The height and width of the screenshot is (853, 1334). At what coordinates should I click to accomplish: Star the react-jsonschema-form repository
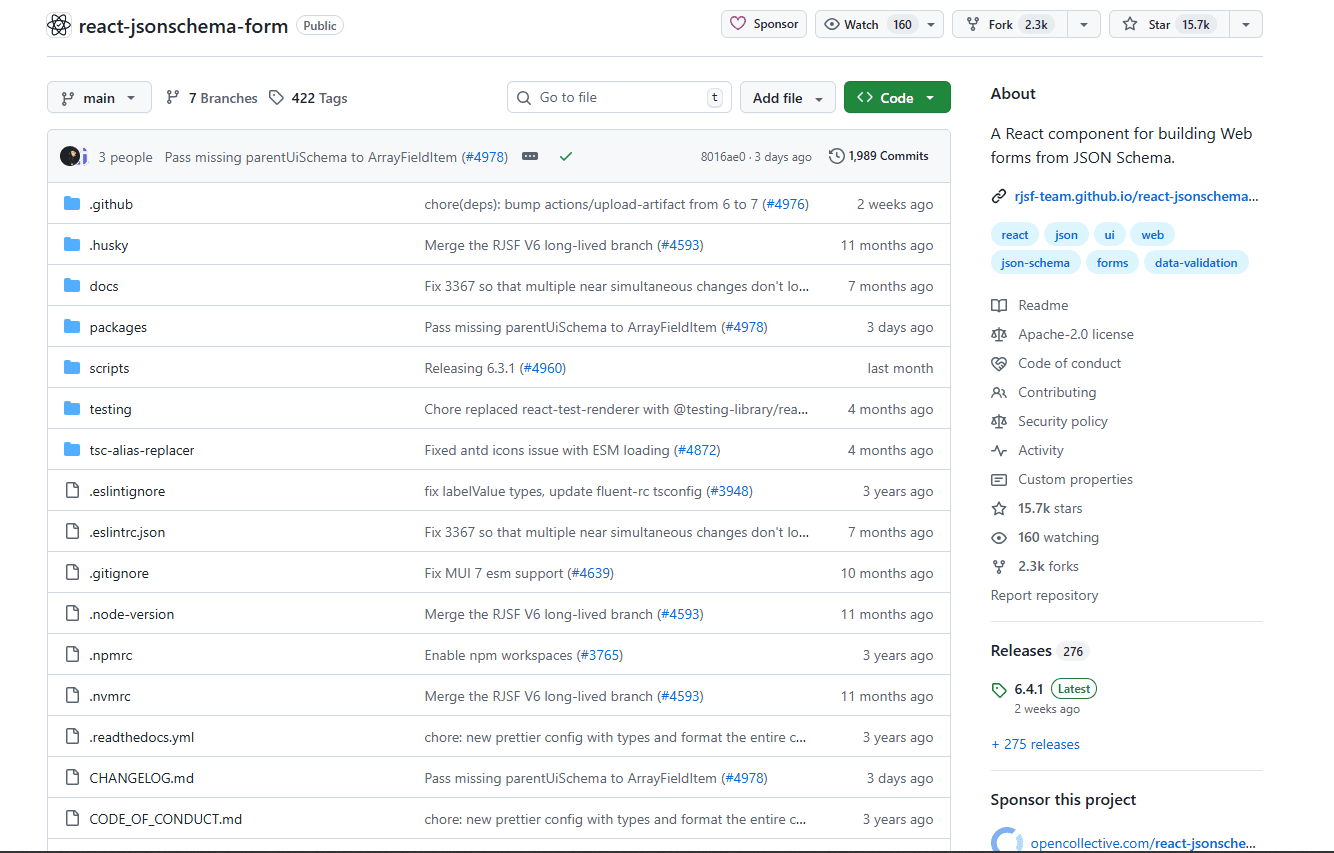tap(1168, 25)
